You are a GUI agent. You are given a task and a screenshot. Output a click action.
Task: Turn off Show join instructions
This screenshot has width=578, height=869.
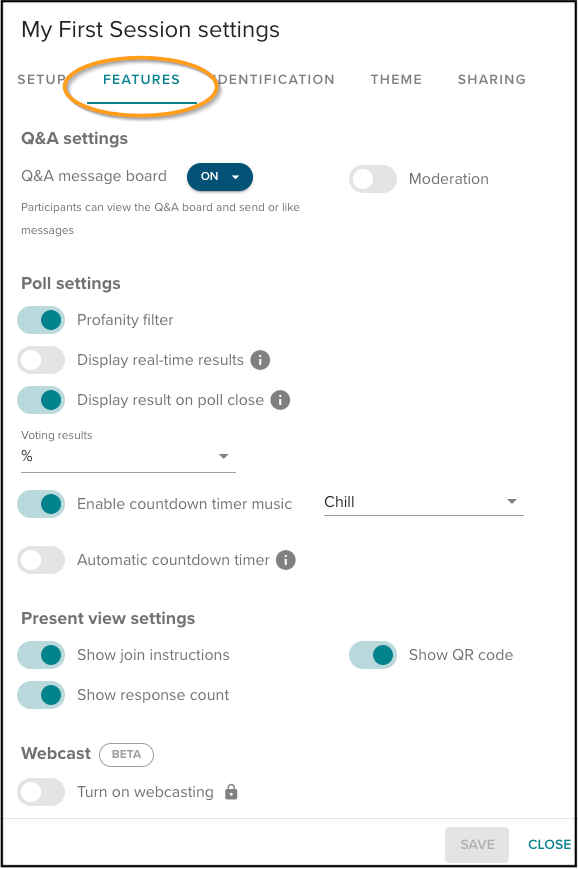pos(41,655)
